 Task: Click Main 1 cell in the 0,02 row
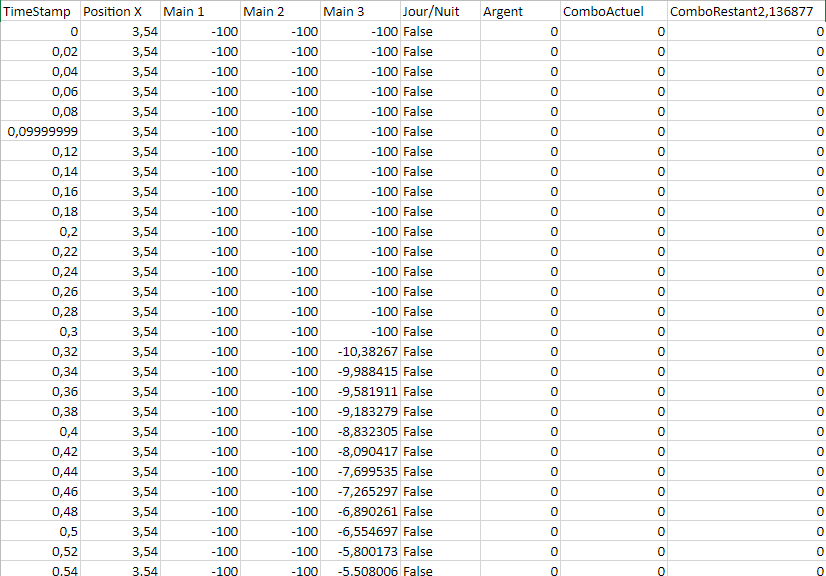pyautogui.click(x=201, y=52)
